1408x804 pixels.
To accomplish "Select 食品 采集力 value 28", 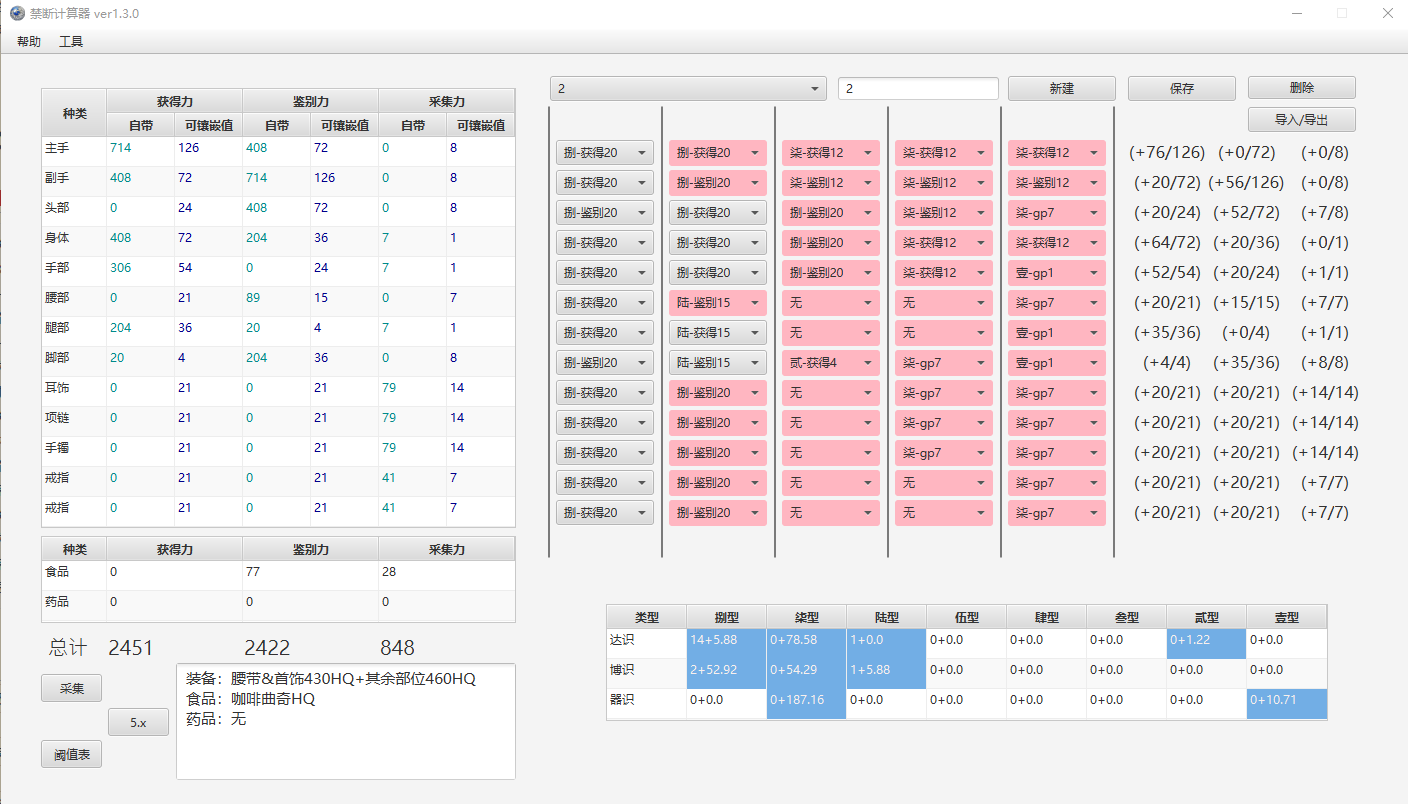I will click(x=389, y=572).
